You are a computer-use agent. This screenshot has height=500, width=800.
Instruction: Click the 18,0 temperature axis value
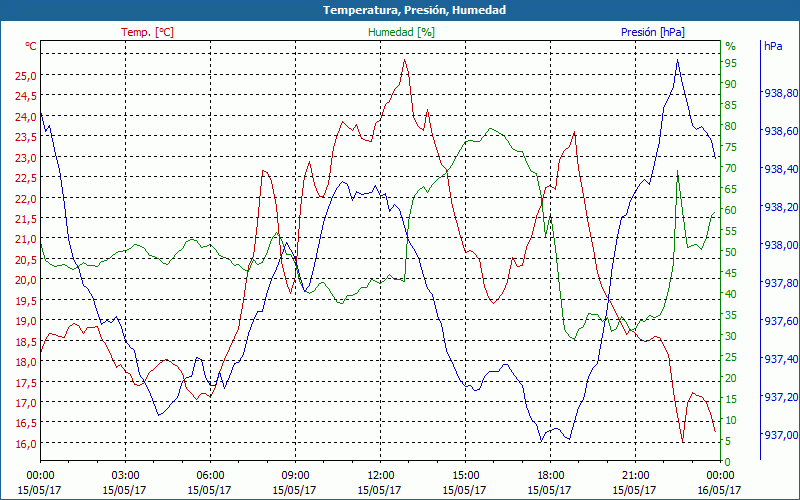coord(25,362)
